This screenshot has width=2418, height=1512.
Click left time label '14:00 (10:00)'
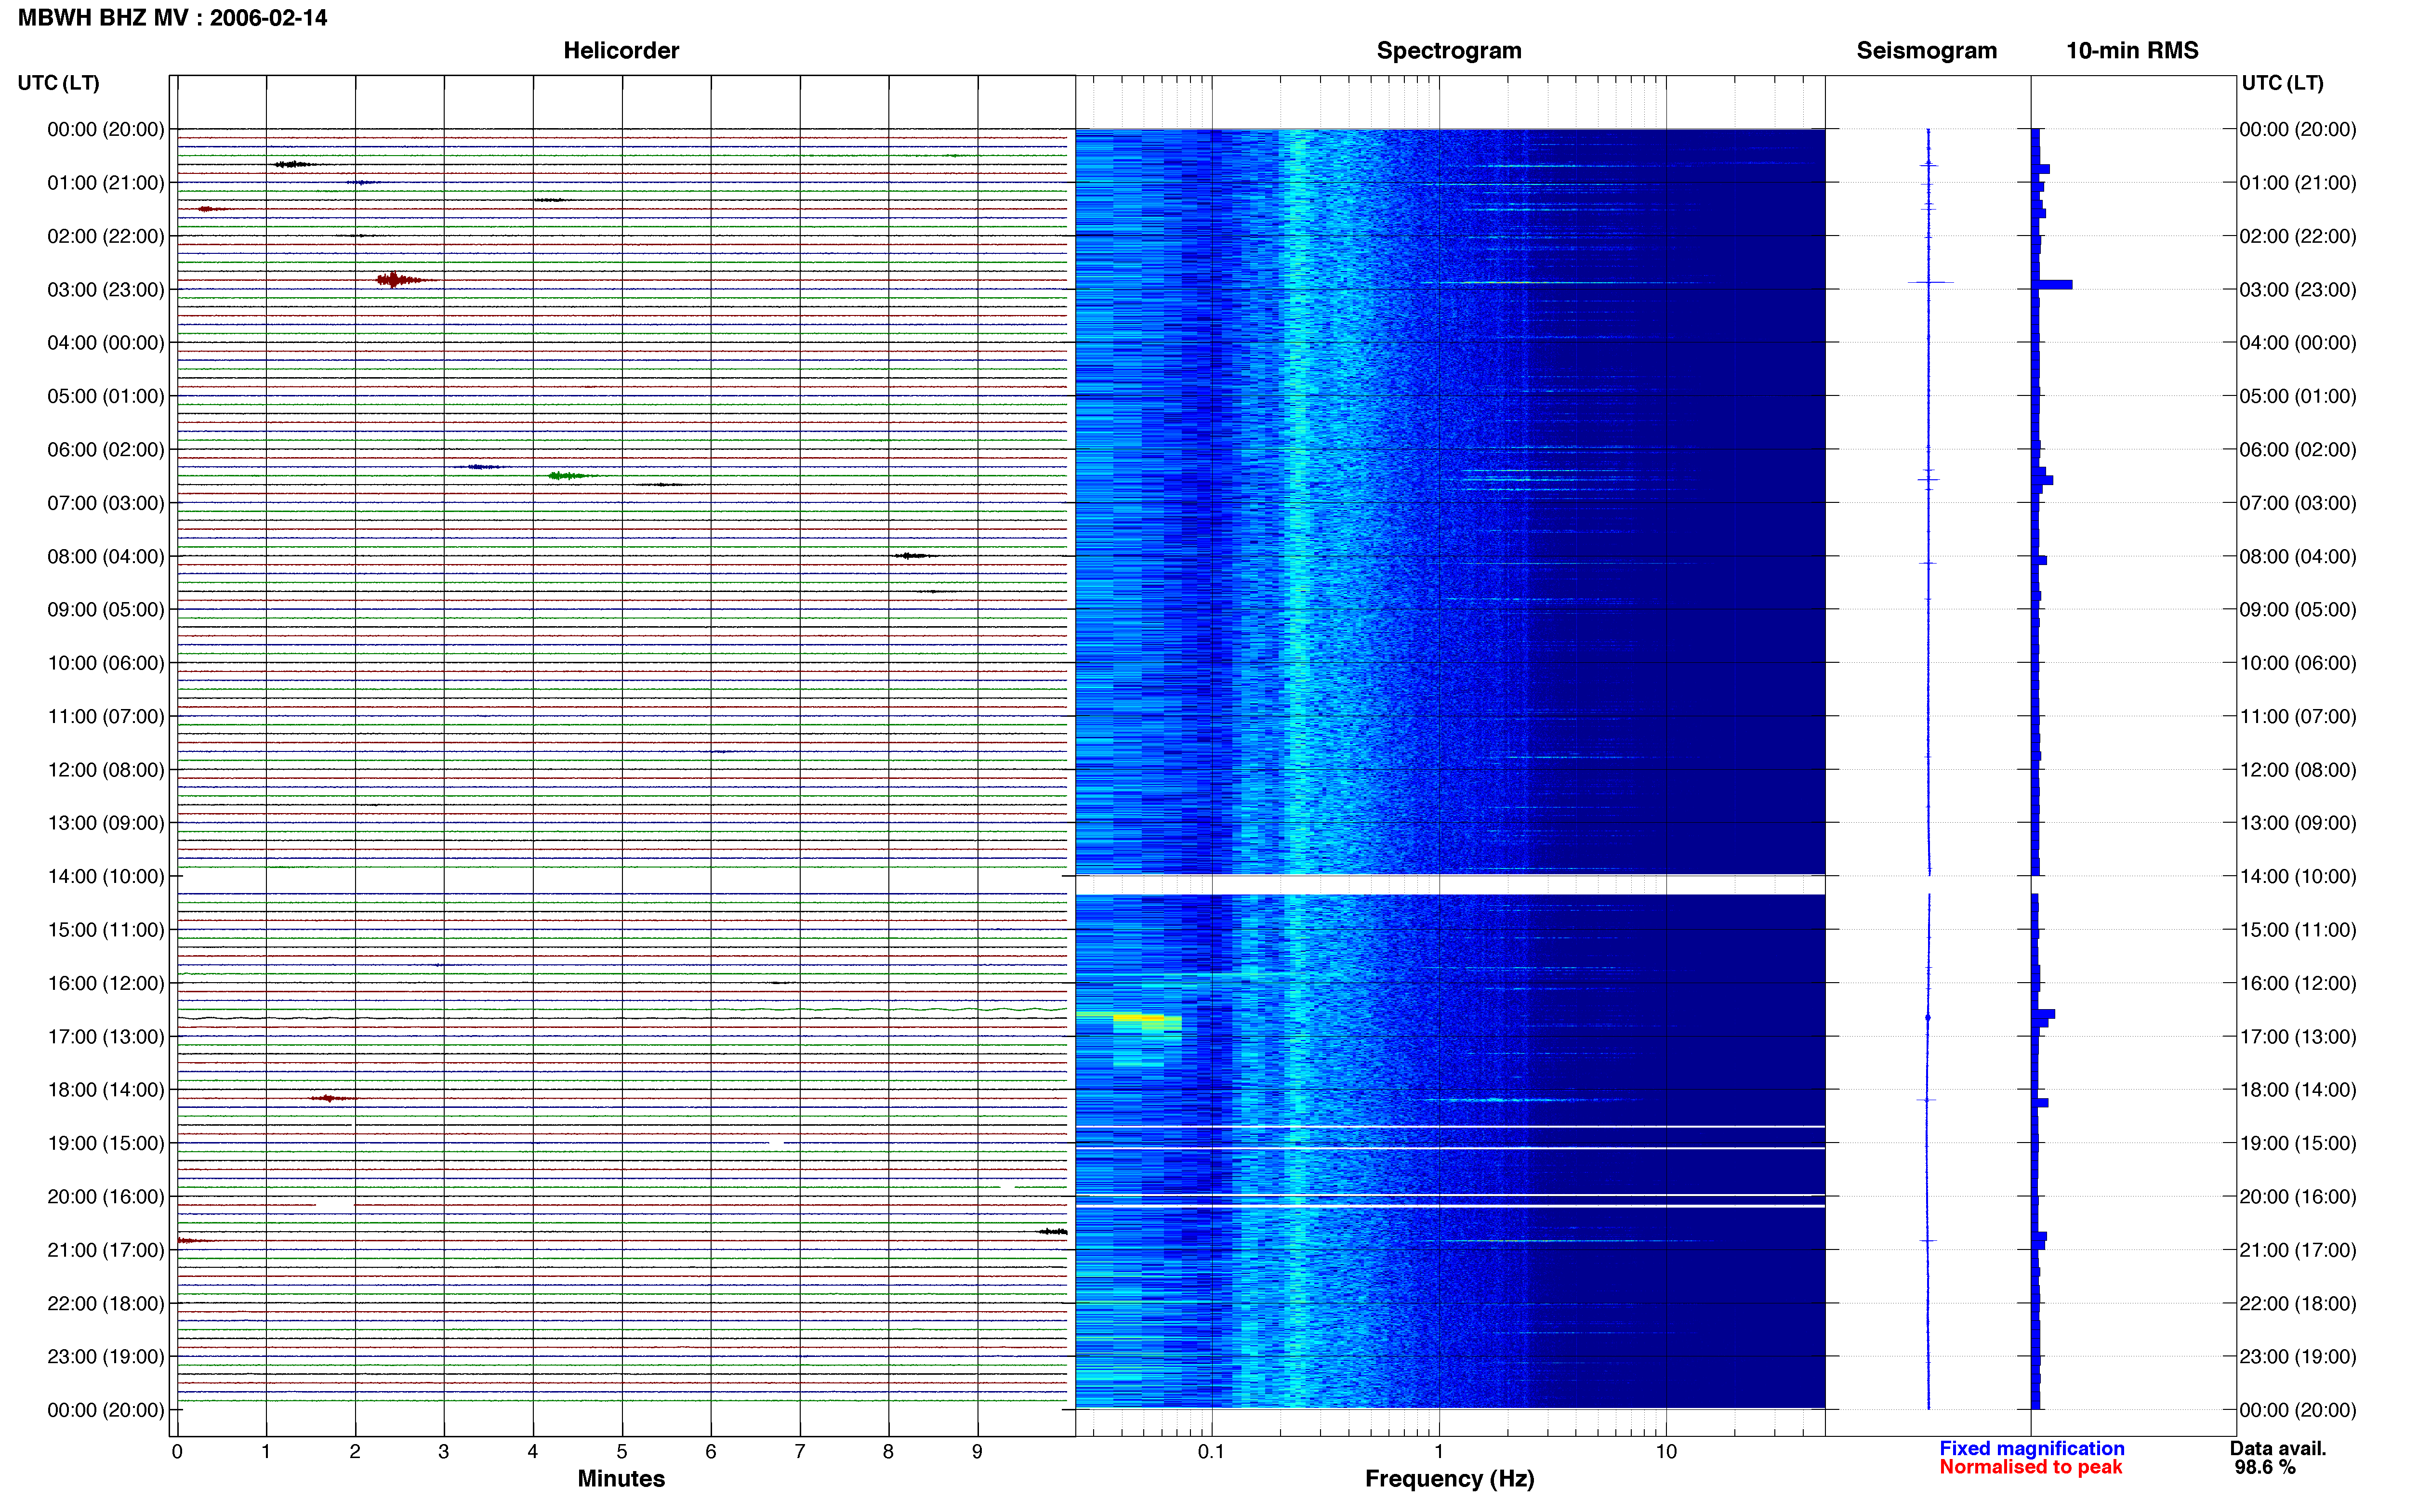tap(106, 877)
